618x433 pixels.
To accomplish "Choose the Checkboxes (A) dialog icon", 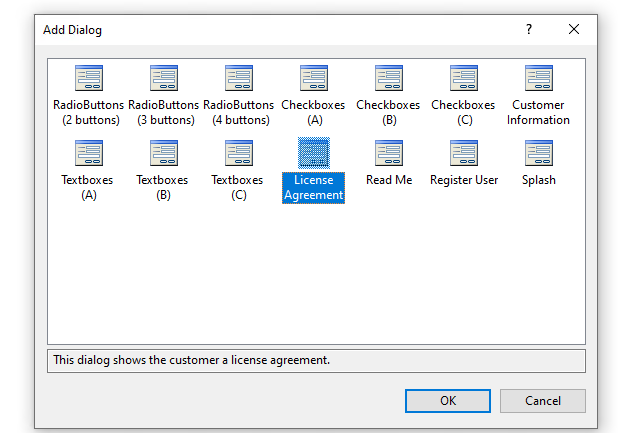I will coord(313,78).
